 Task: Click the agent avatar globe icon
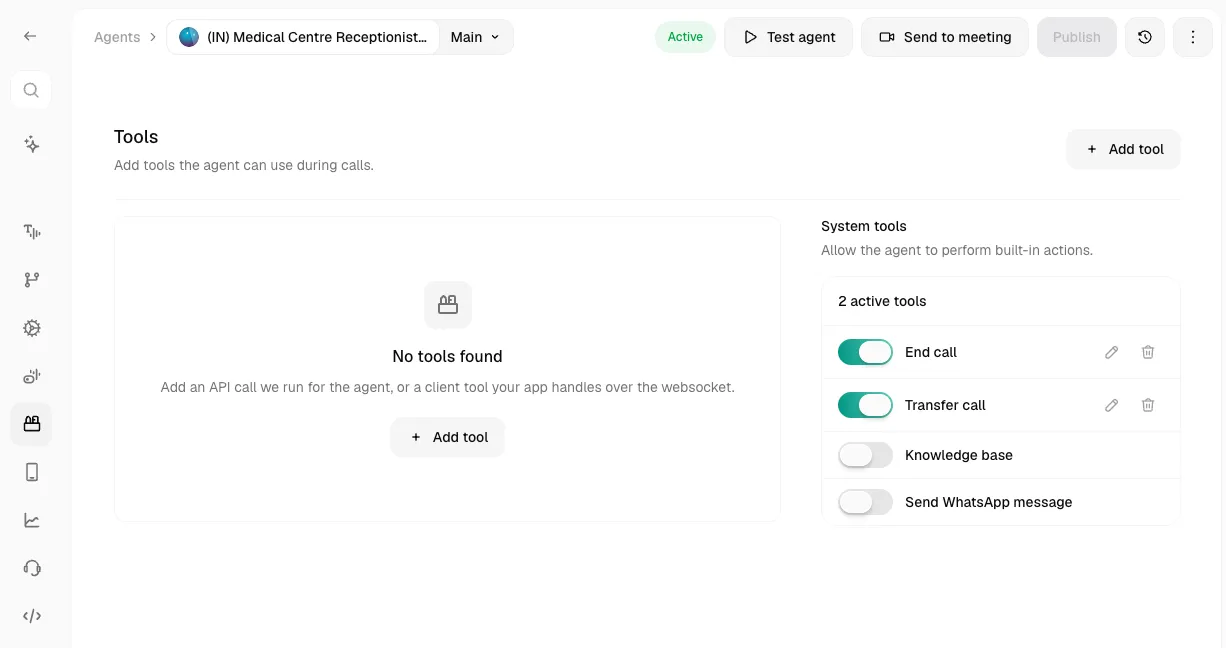[x=189, y=37]
